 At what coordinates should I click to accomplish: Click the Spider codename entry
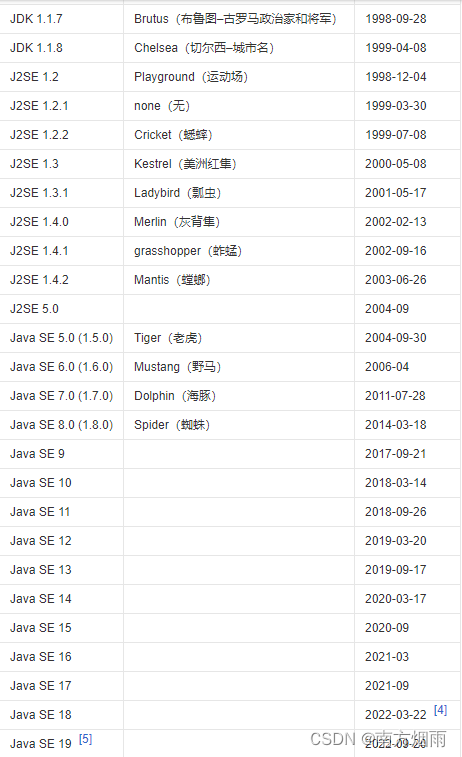172,424
